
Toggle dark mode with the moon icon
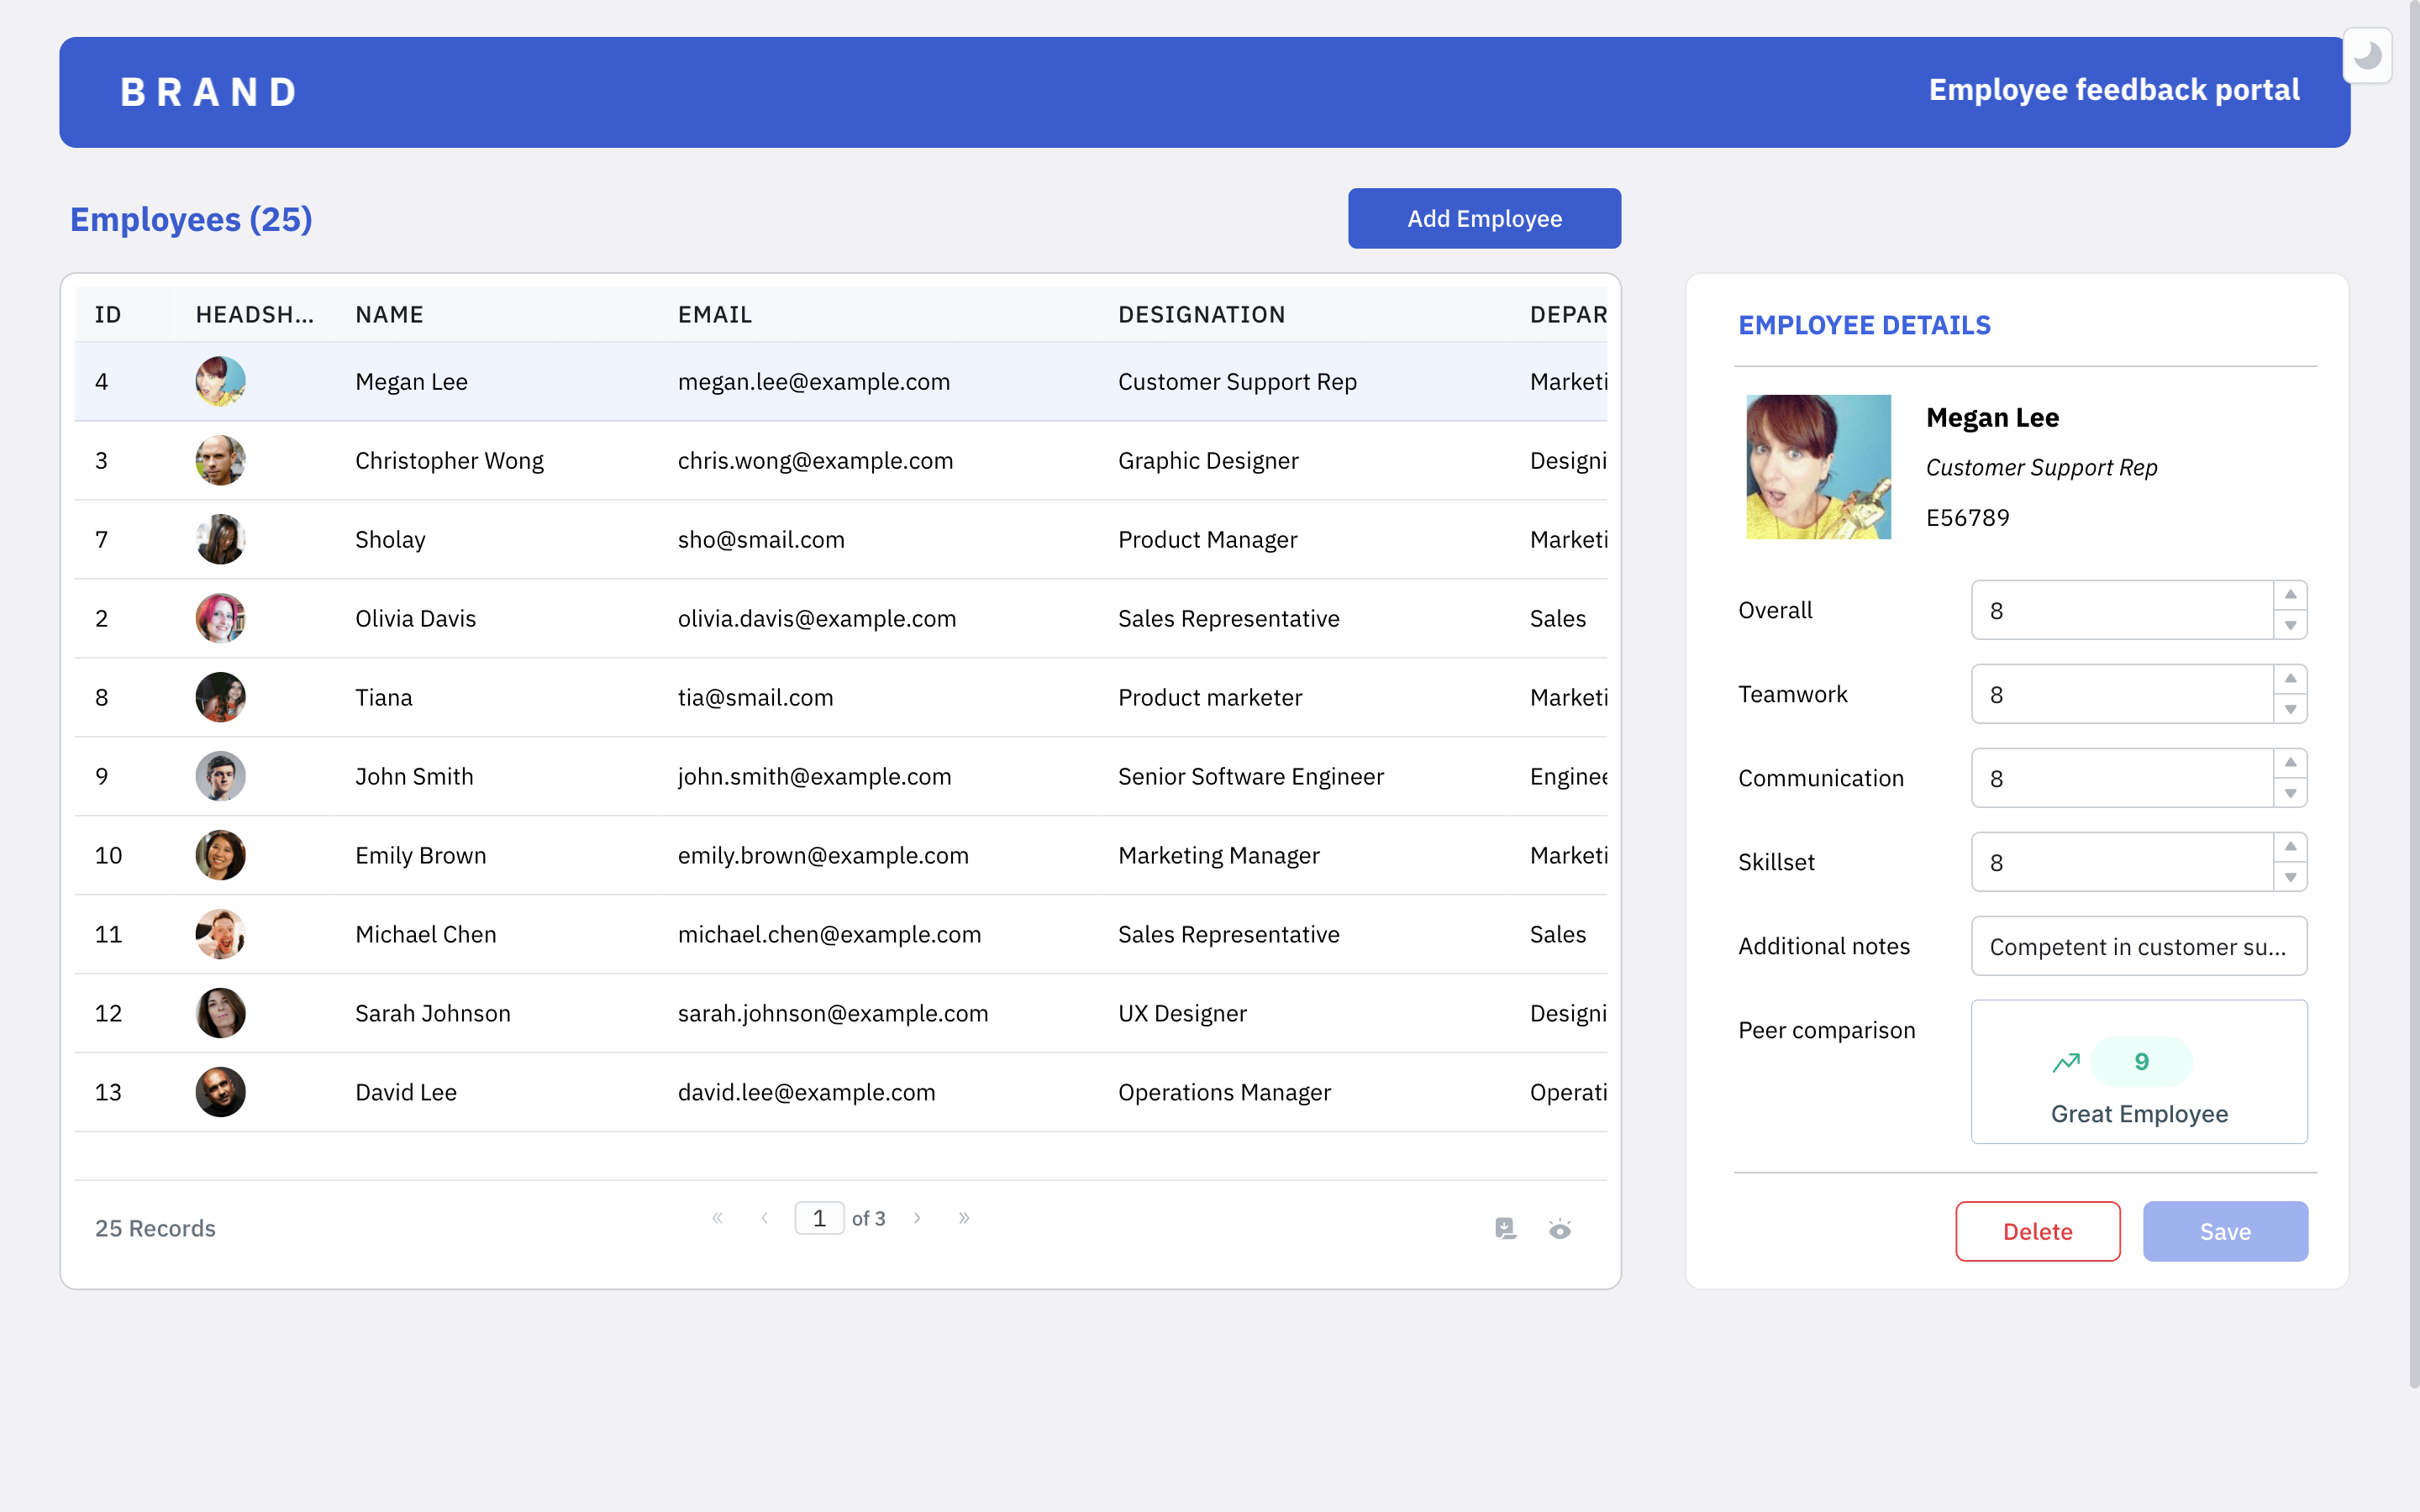coord(2366,56)
